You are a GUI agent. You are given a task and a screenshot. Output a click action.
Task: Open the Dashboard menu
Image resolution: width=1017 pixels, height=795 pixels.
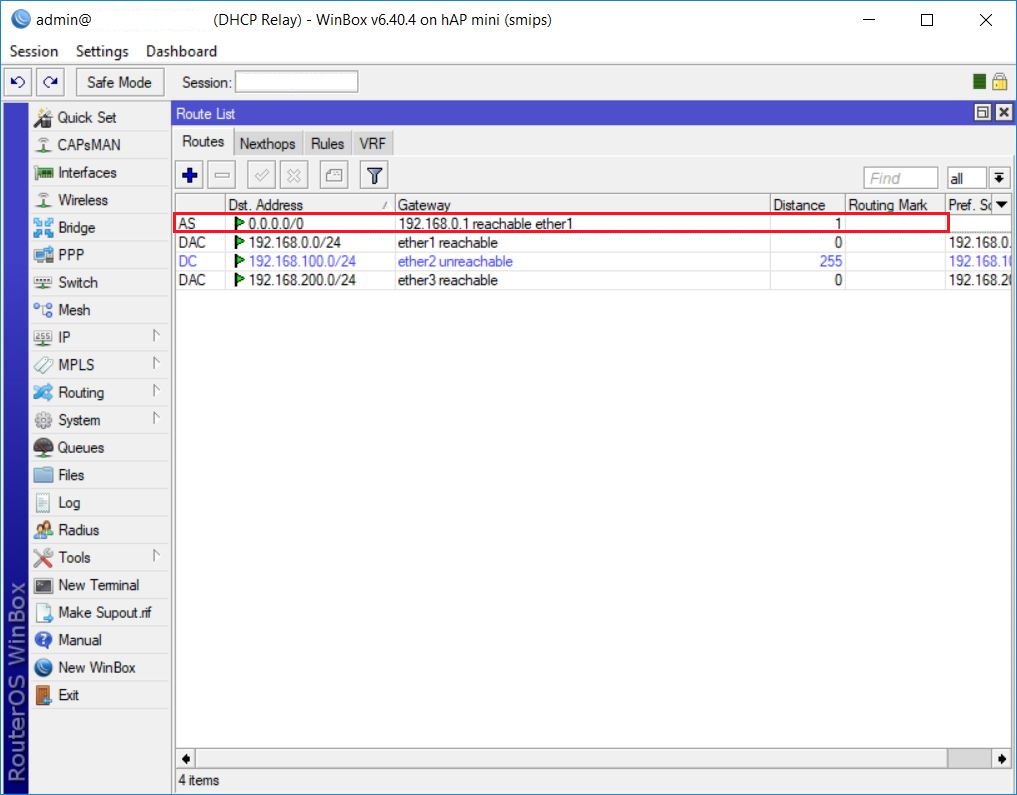pyautogui.click(x=182, y=51)
